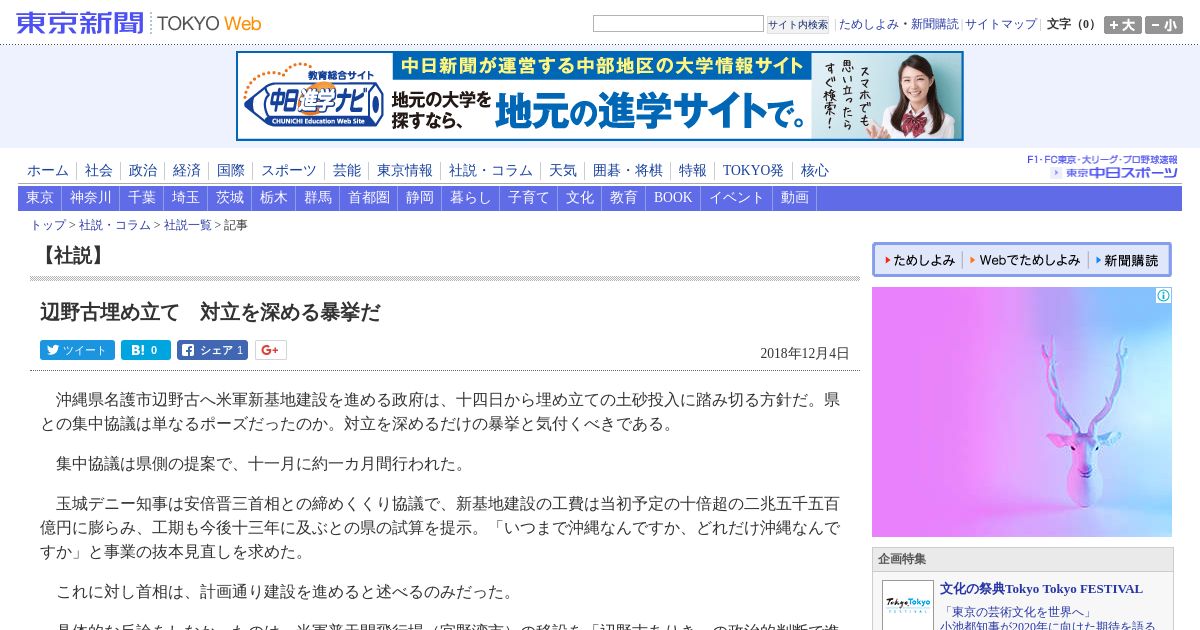Open the 社説・コラム menu item
The width and height of the screenshot is (1200, 630).
pos(491,171)
